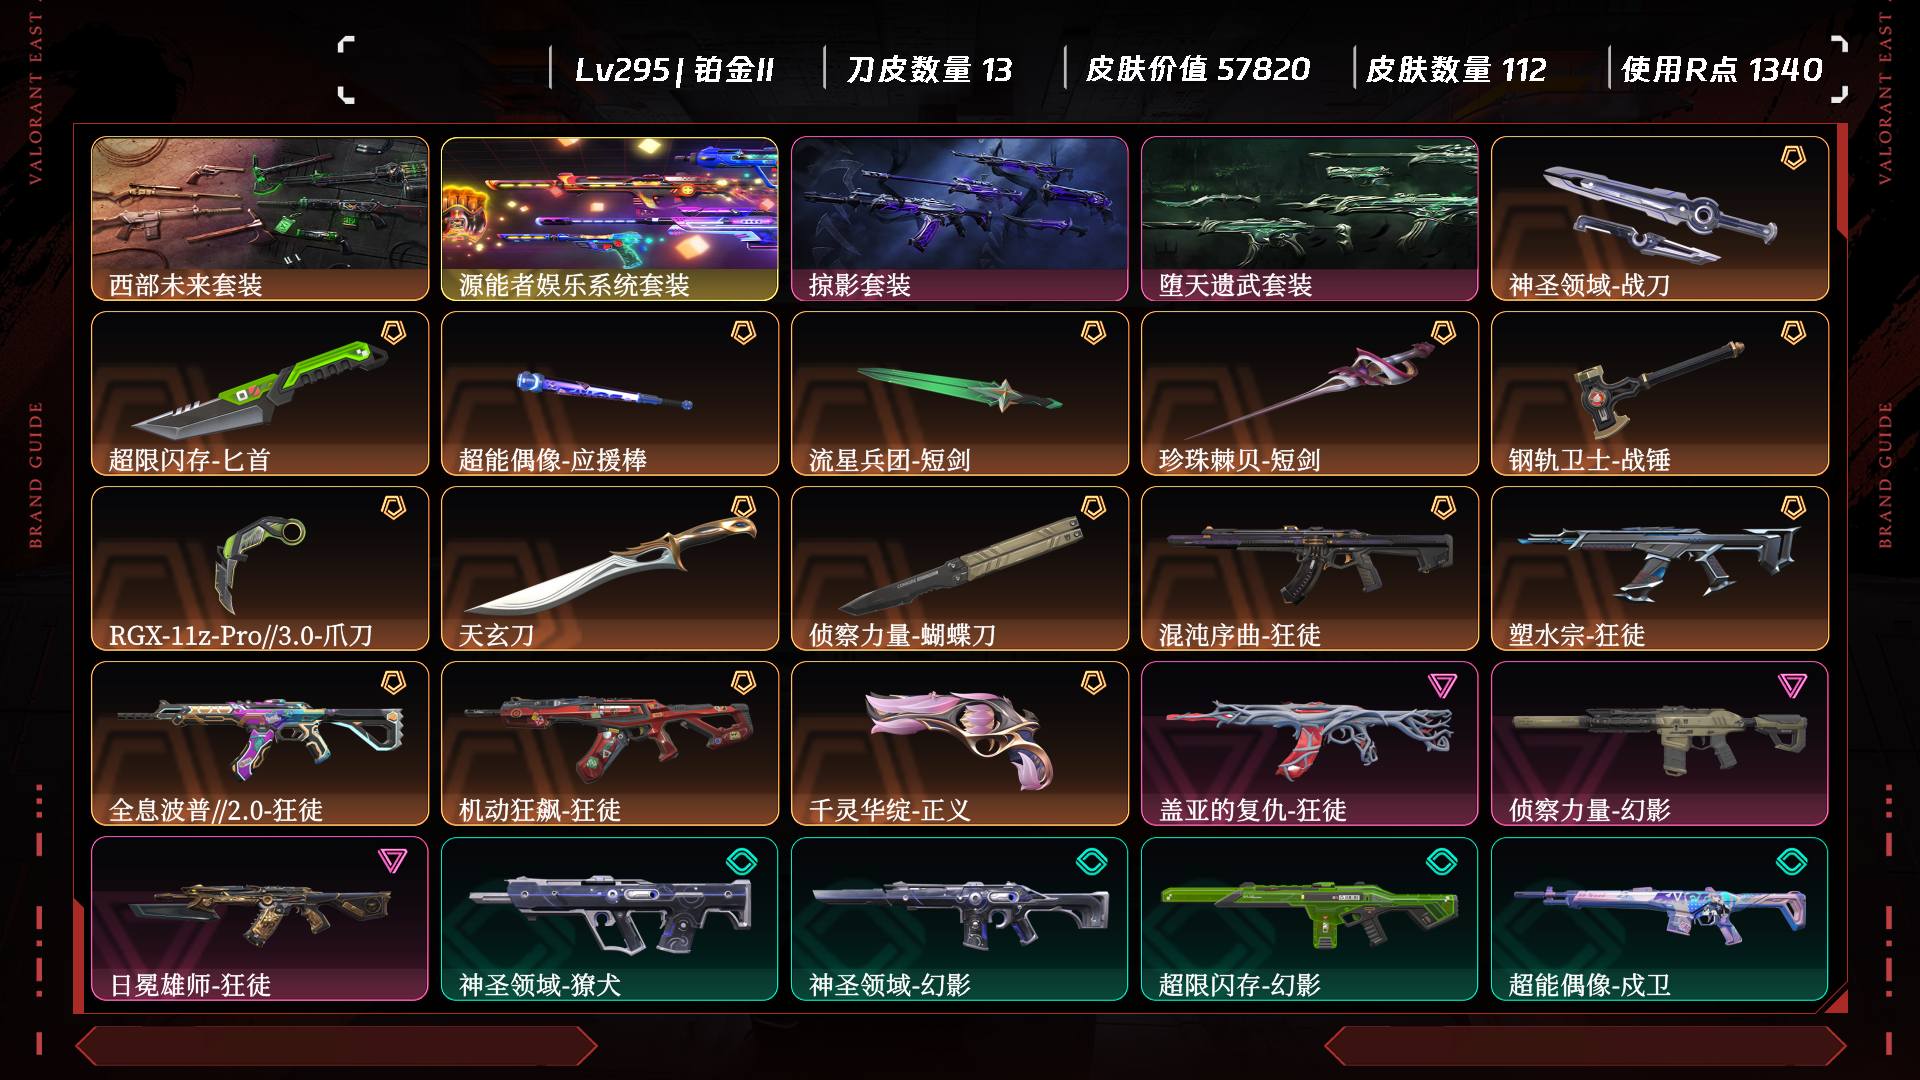This screenshot has height=1080, width=1920.
Task: Choose the 侦察力量-蝴蝶刀 butterfly knife icon
Action: [x=961, y=563]
